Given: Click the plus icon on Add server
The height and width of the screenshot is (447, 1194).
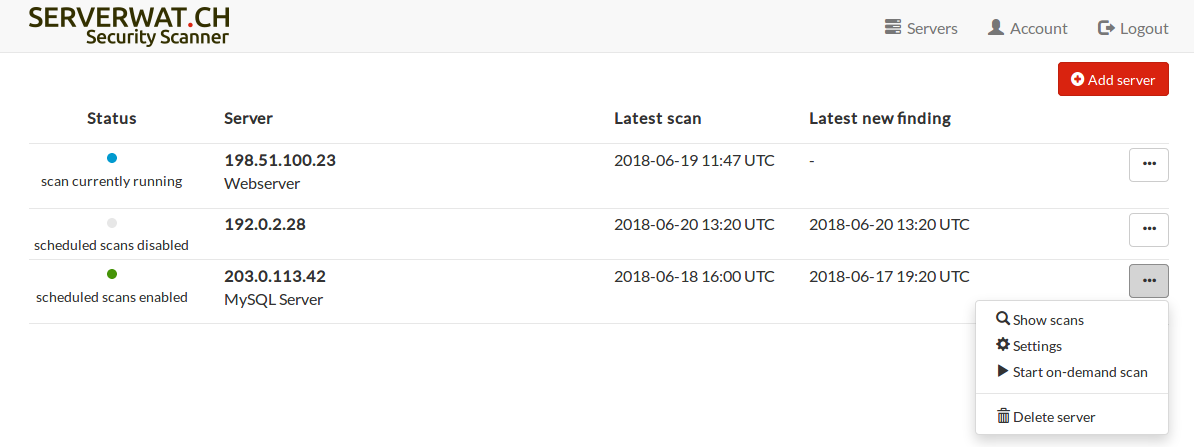Looking at the screenshot, I should point(1077,80).
